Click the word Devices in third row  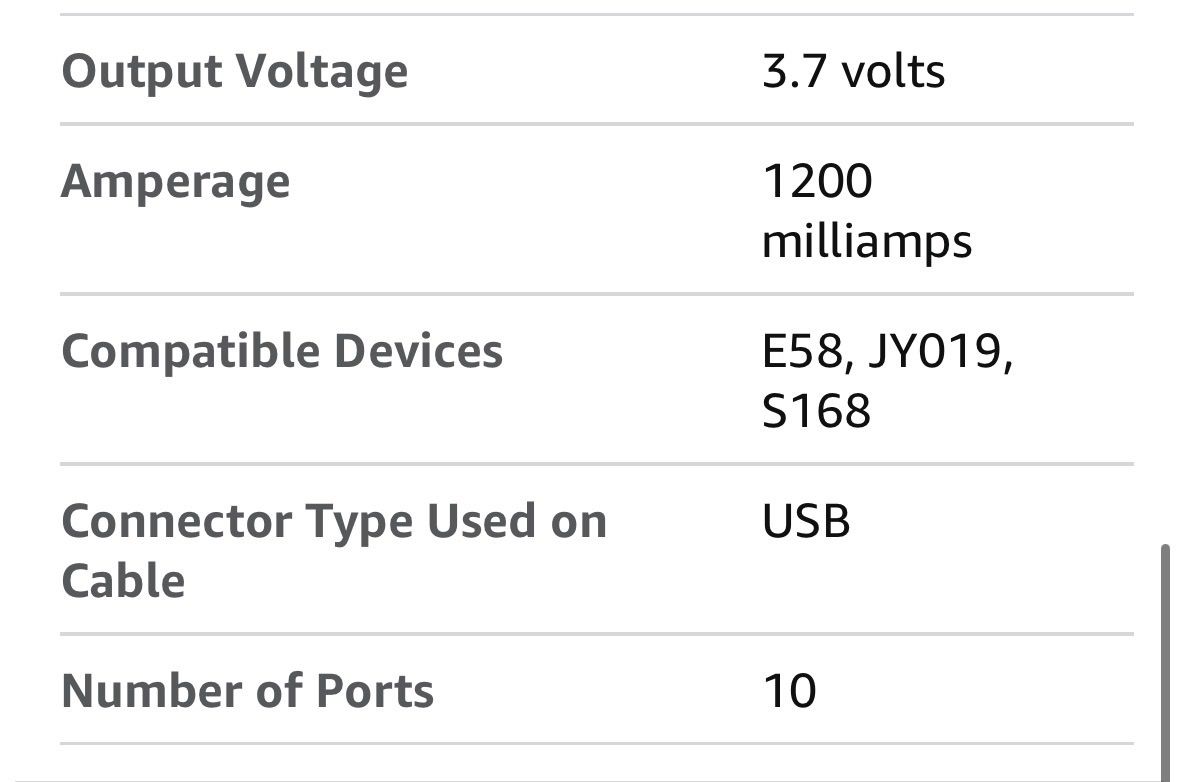coord(418,351)
